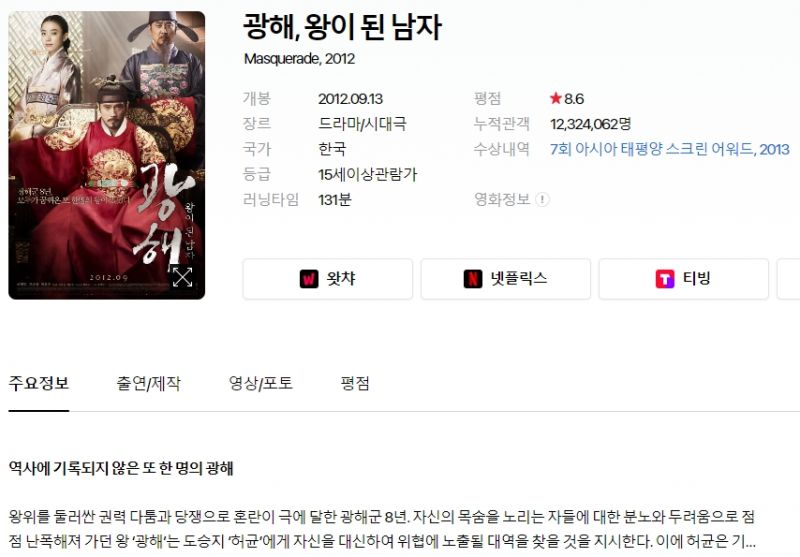Click the red rating star icon
This screenshot has width=800, height=557.
click(556, 98)
